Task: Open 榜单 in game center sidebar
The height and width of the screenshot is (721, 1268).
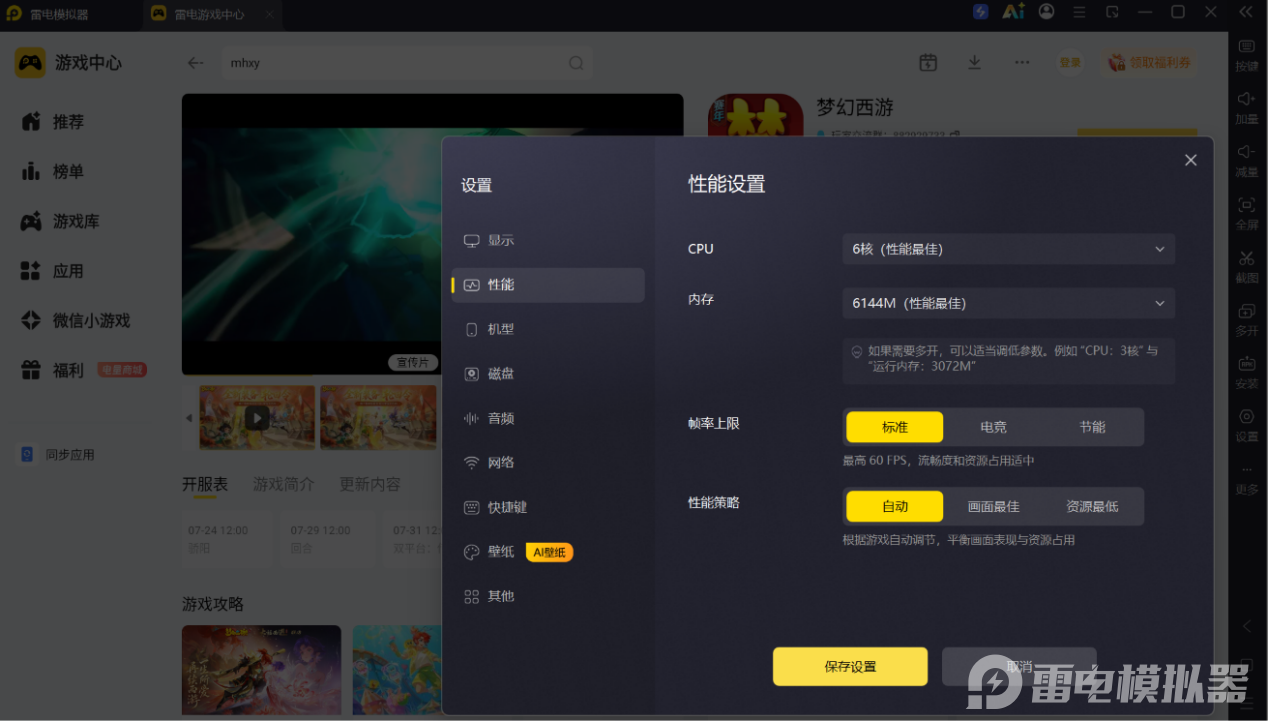Action: 67,172
